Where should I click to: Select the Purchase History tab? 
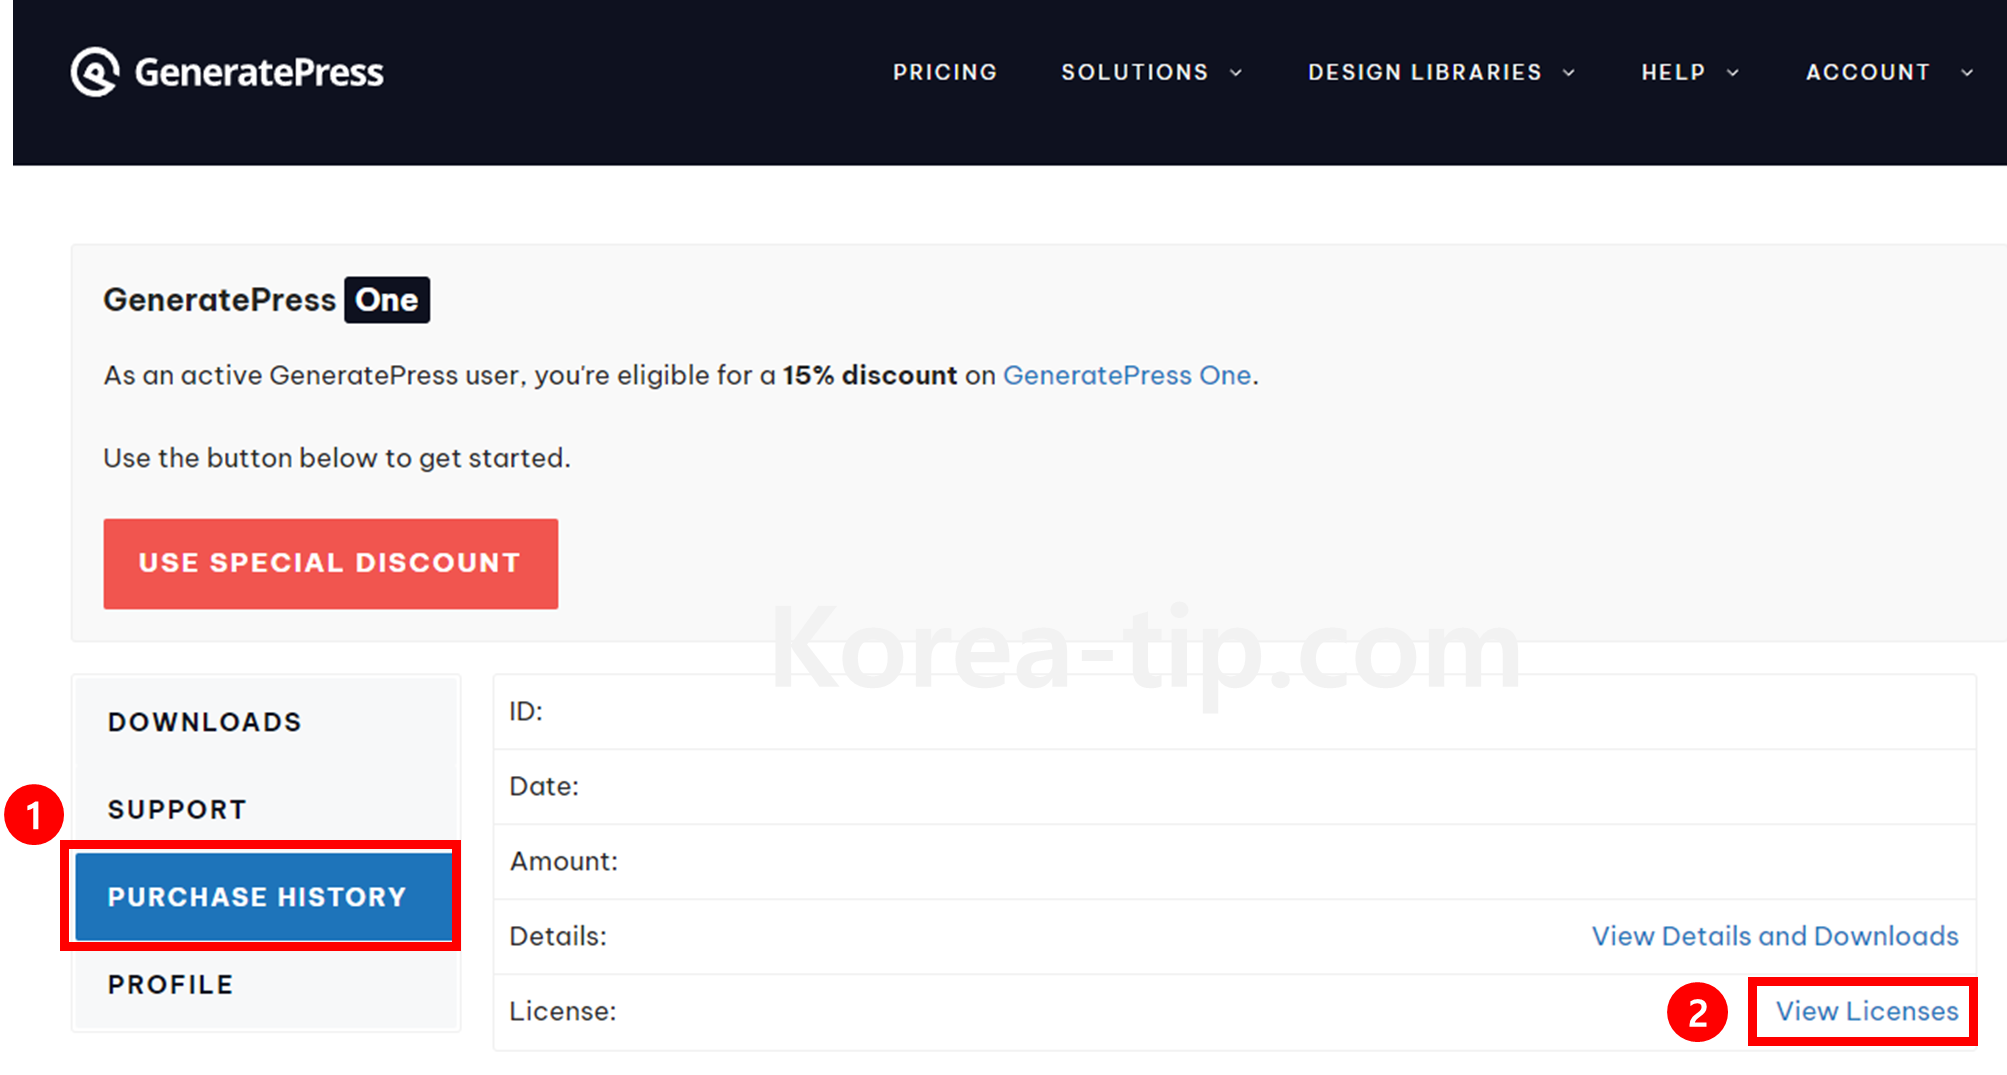tap(264, 897)
